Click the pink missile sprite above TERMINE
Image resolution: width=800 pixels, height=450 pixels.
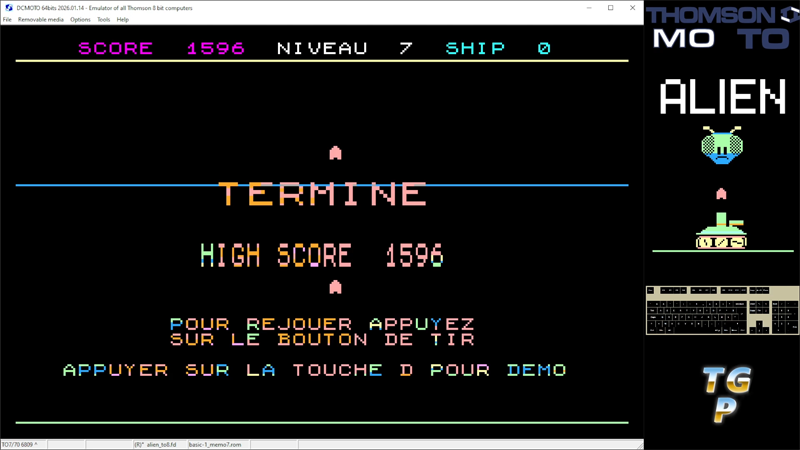(x=335, y=153)
